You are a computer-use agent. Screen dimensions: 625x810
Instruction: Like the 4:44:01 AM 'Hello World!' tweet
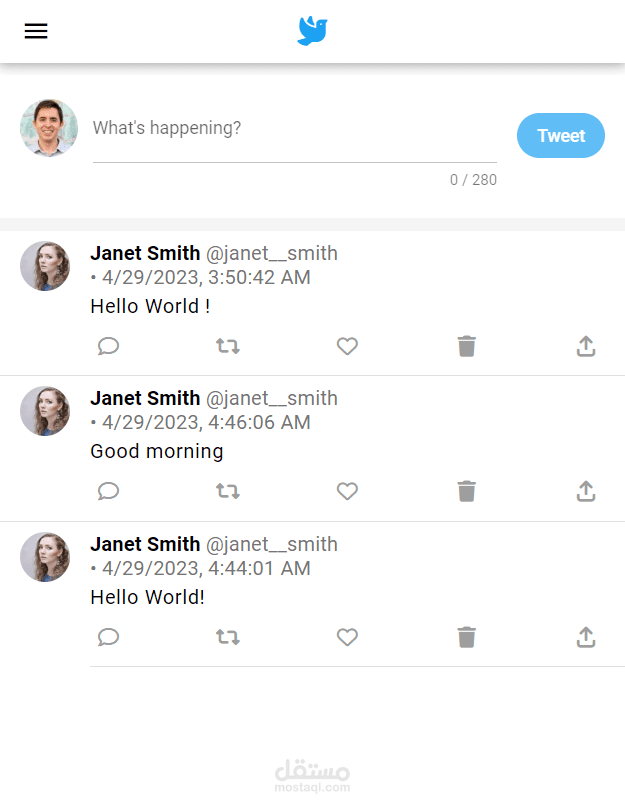coord(347,637)
